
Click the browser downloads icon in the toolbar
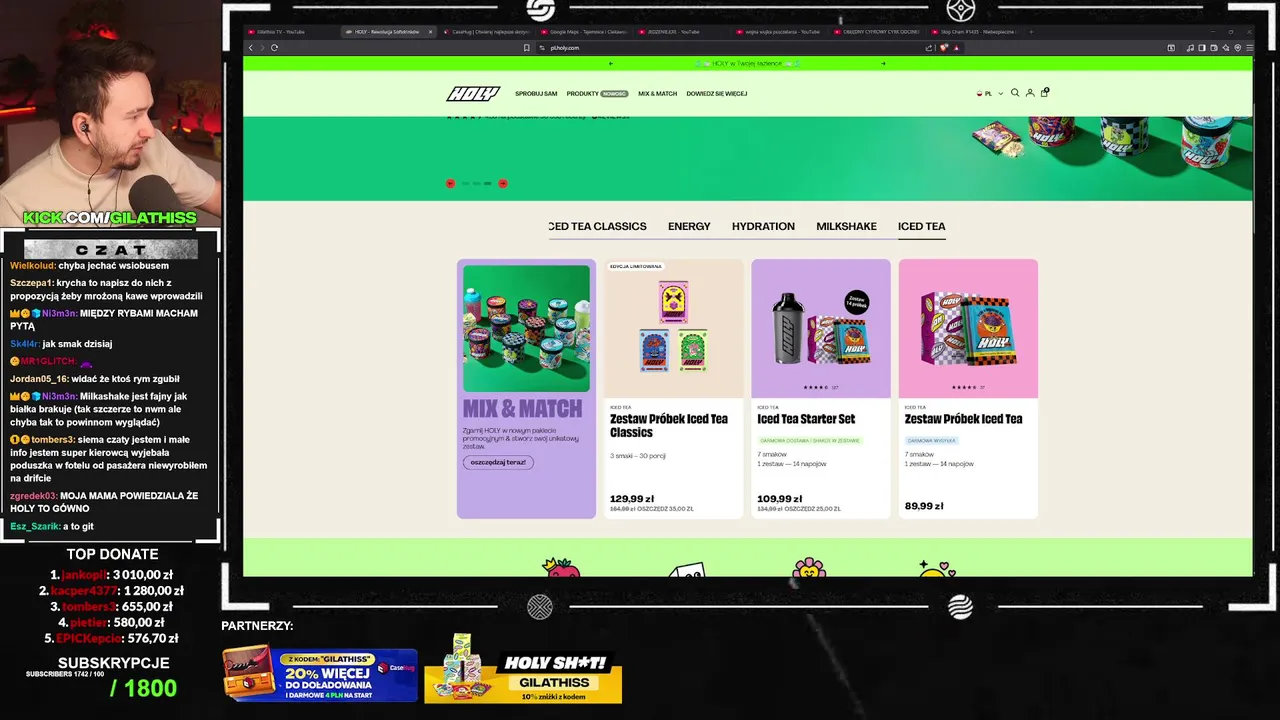click(x=1171, y=48)
